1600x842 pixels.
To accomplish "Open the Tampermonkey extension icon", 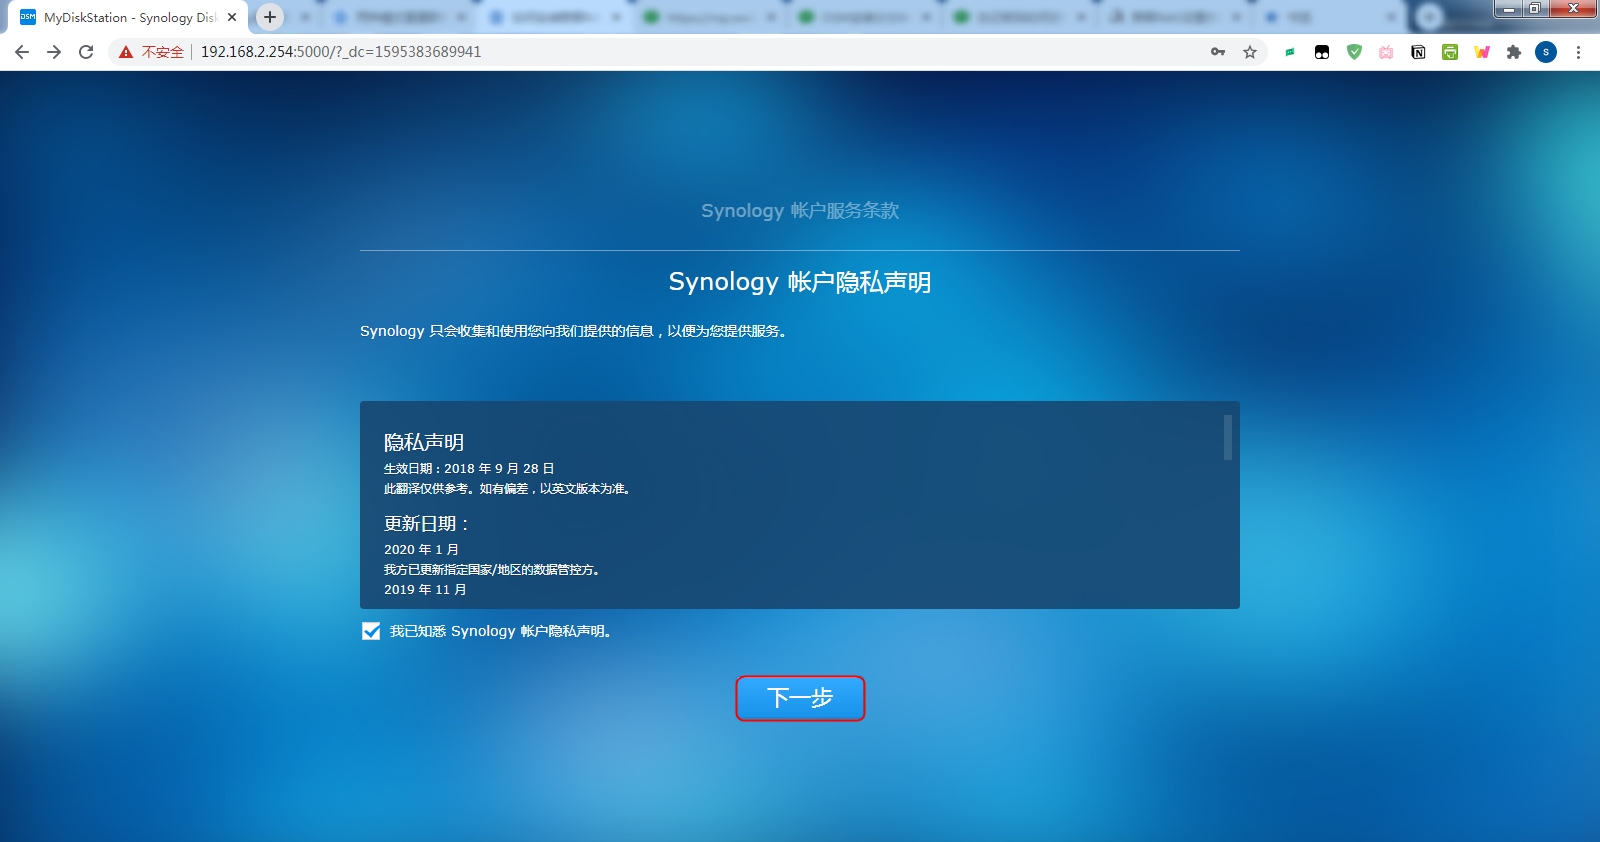I will (1322, 52).
